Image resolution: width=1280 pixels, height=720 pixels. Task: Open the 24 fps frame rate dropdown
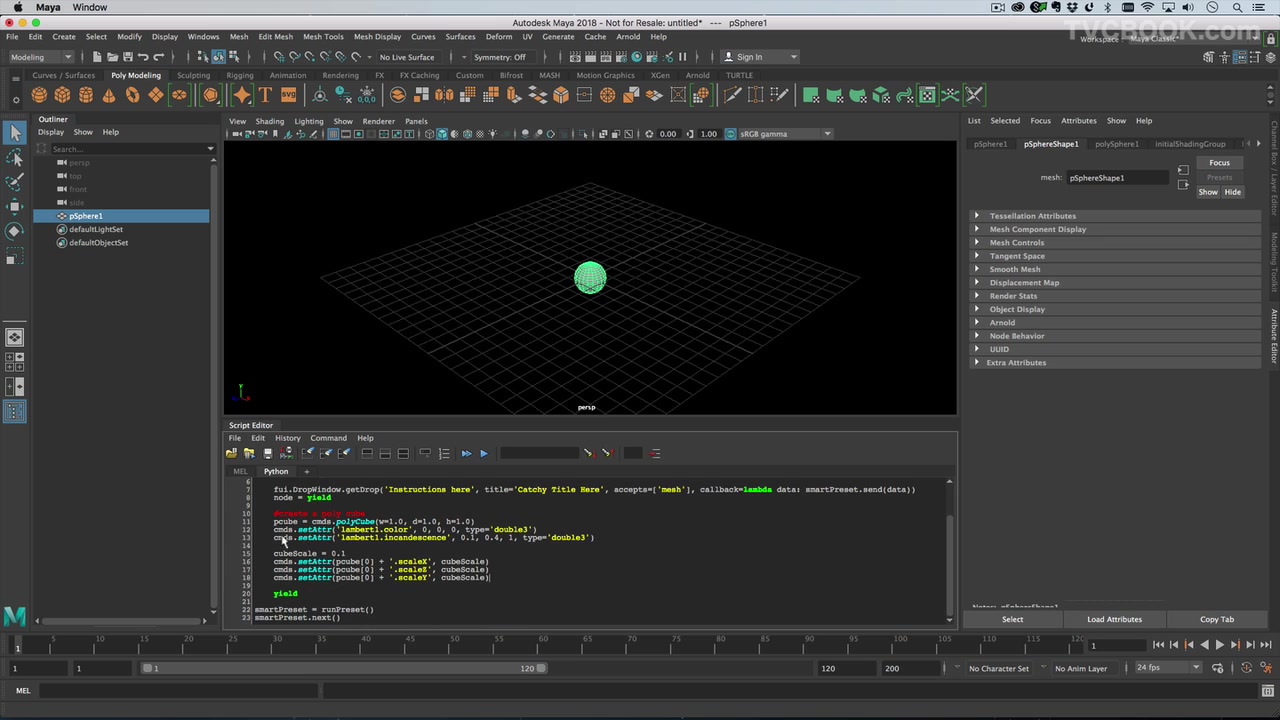[1167, 668]
